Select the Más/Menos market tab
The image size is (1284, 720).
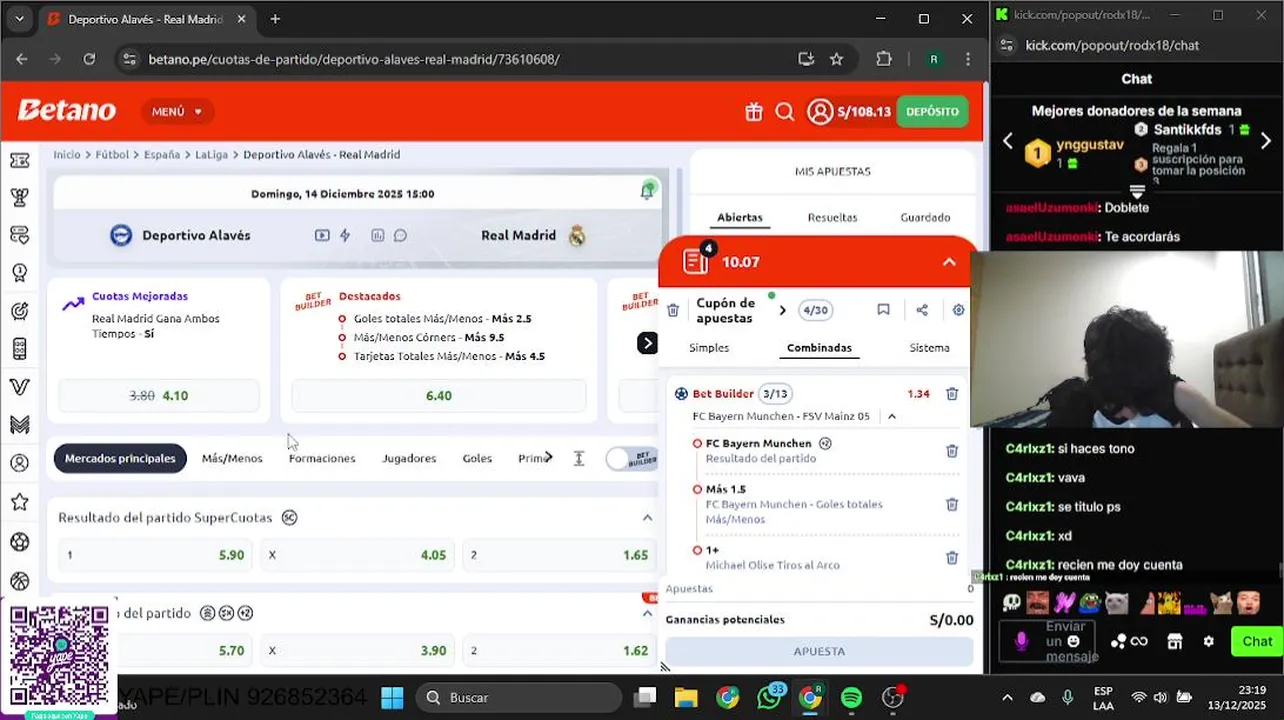pos(232,458)
